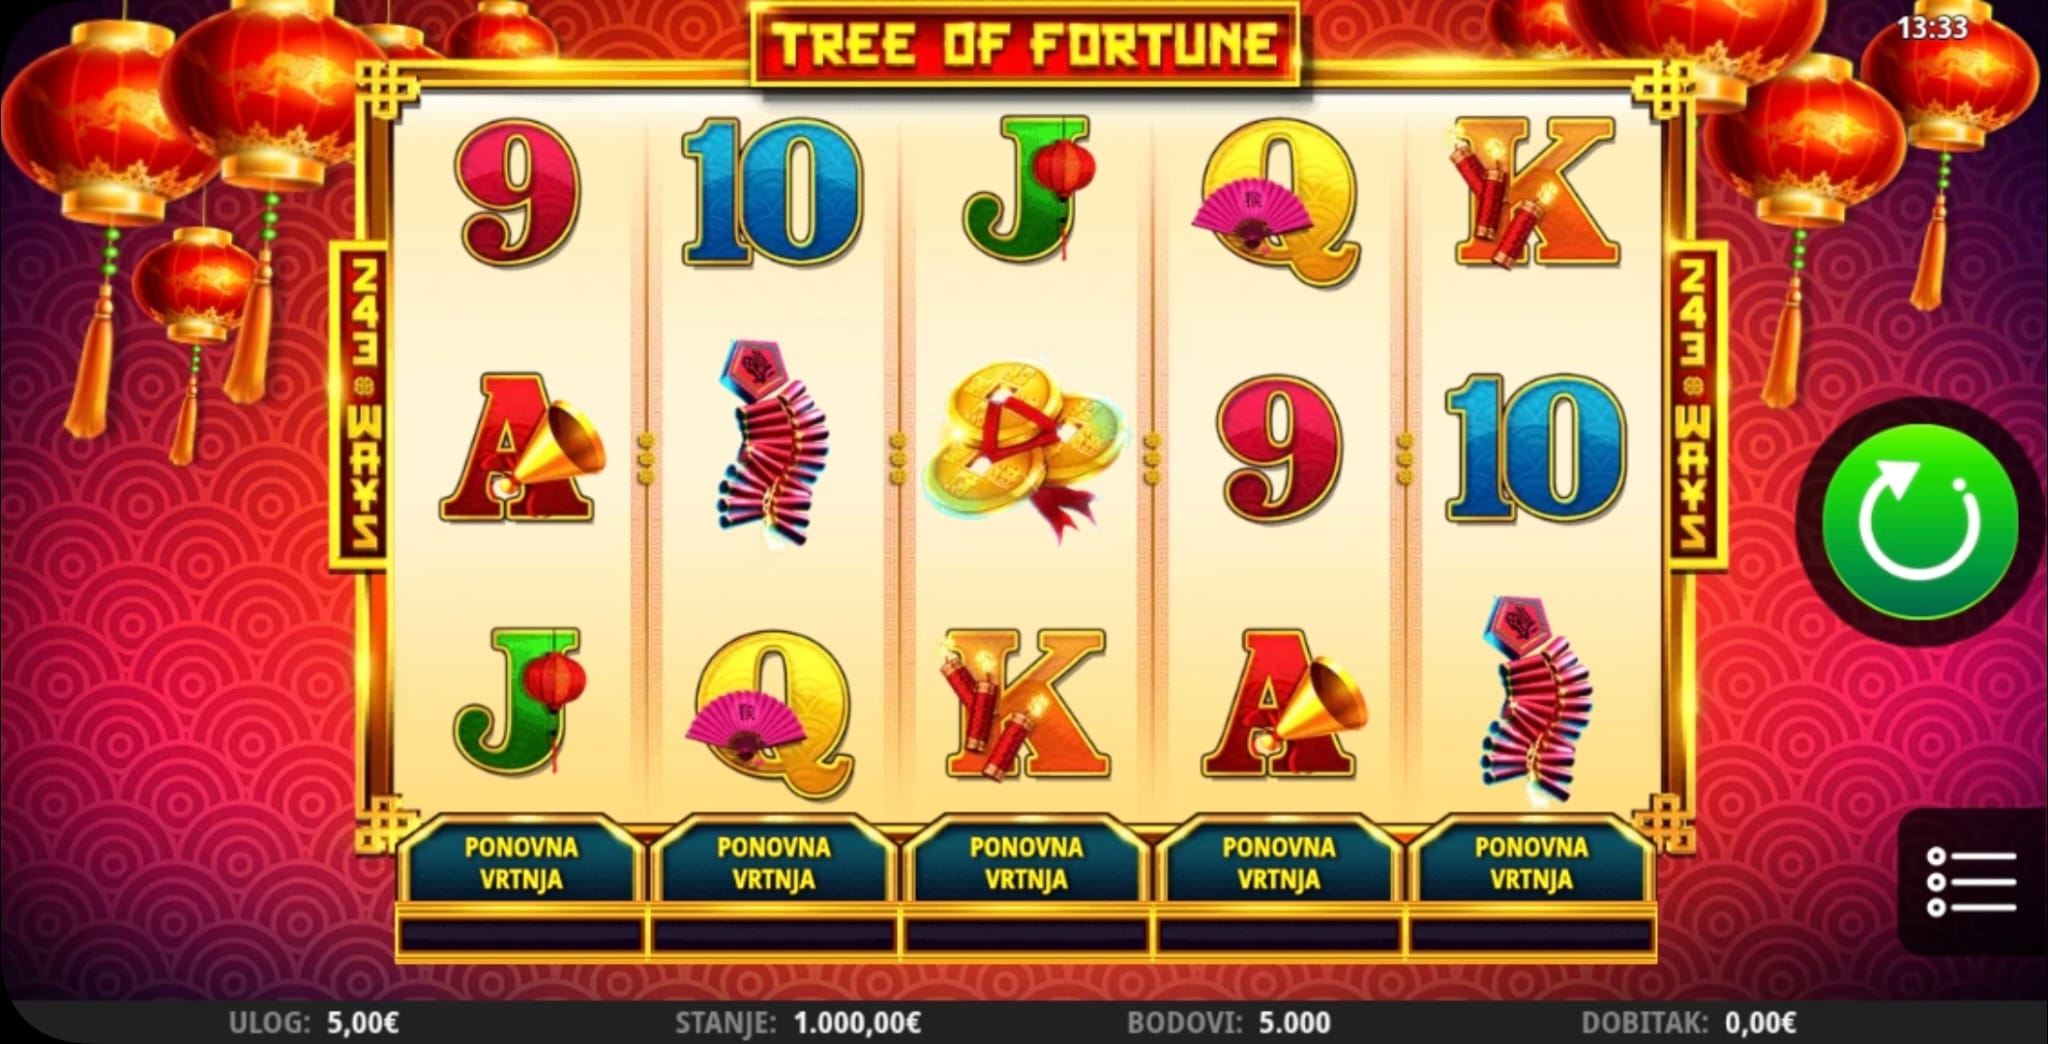Tap the firecracker symbol on reel five
The image size is (2048, 1044).
[1534, 699]
